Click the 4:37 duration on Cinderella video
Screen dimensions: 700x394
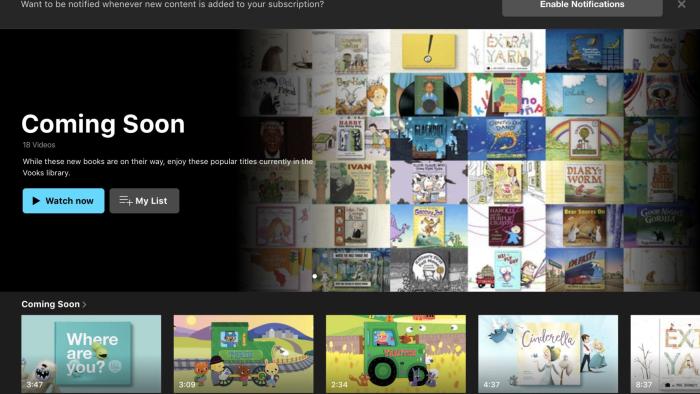(x=492, y=384)
